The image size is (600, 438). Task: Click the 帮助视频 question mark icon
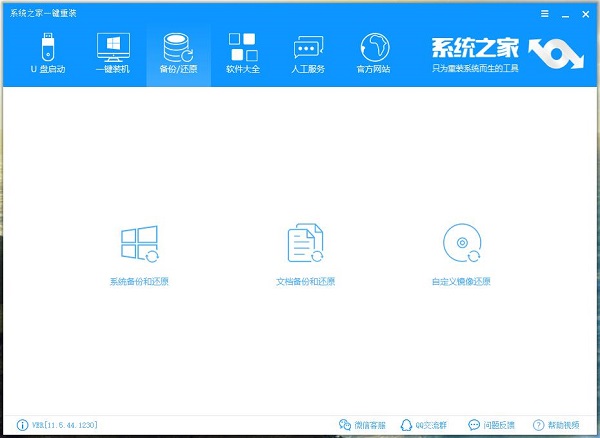coord(538,425)
